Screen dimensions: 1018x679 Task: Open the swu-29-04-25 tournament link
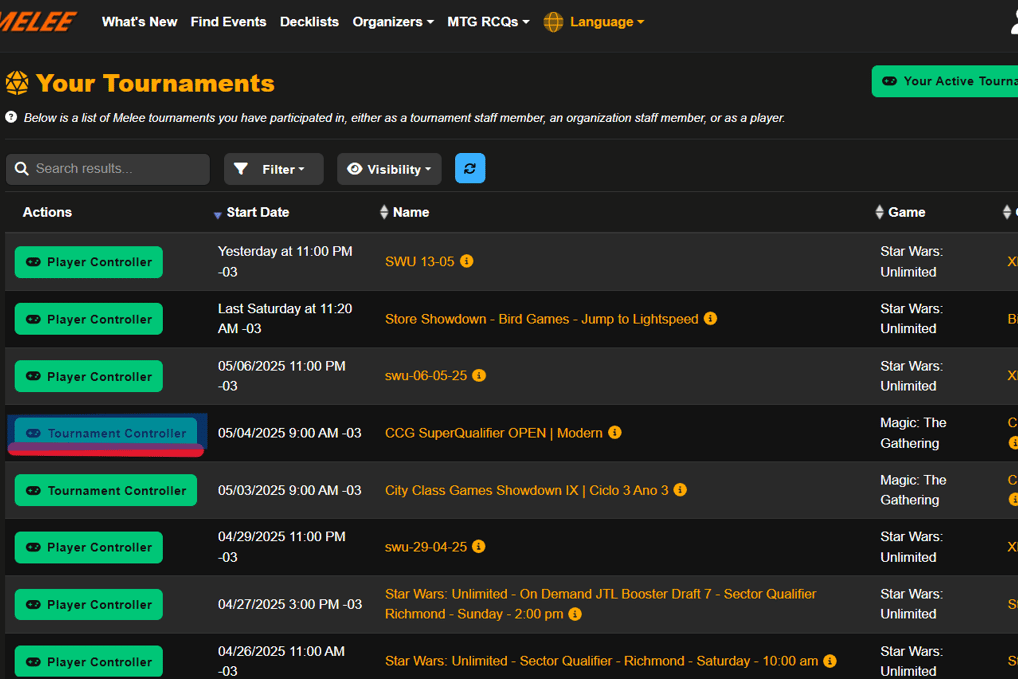426,547
